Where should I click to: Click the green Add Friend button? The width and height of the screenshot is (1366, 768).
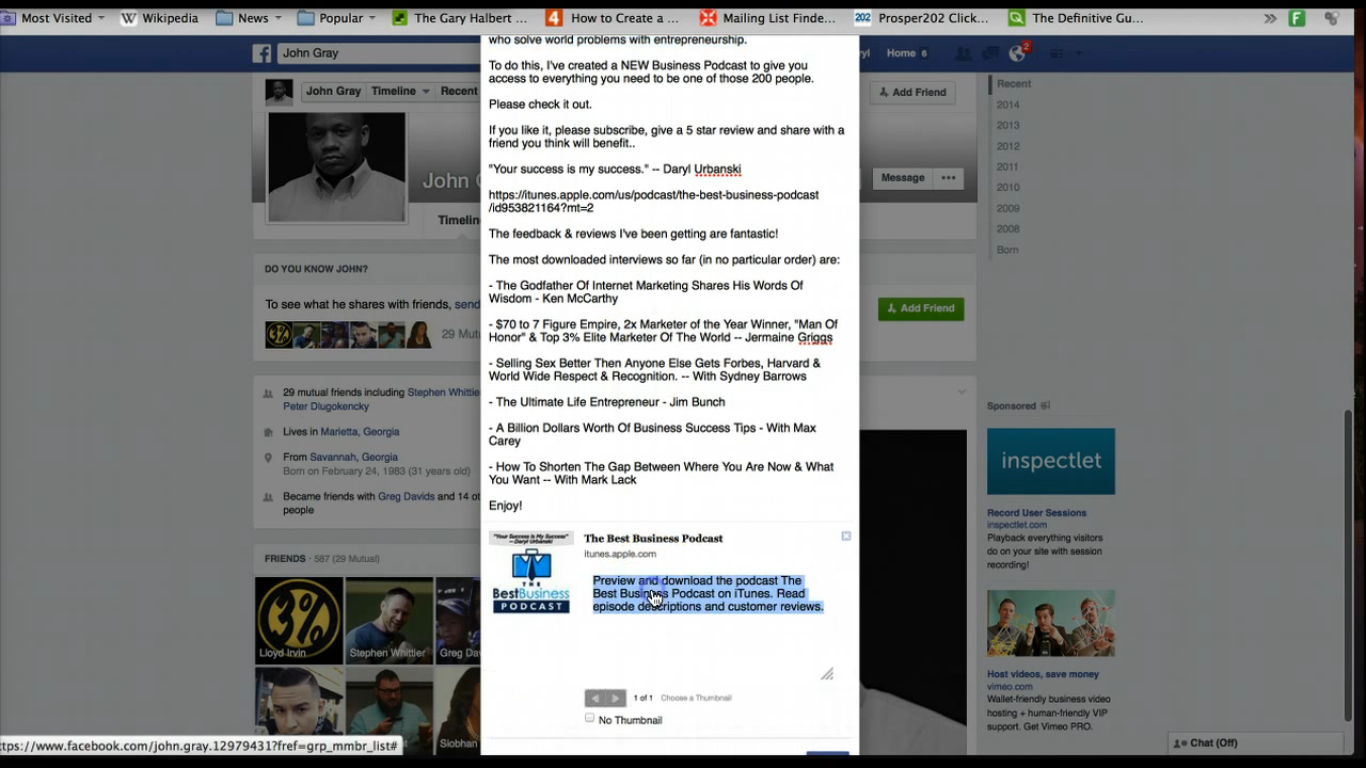[x=921, y=308]
